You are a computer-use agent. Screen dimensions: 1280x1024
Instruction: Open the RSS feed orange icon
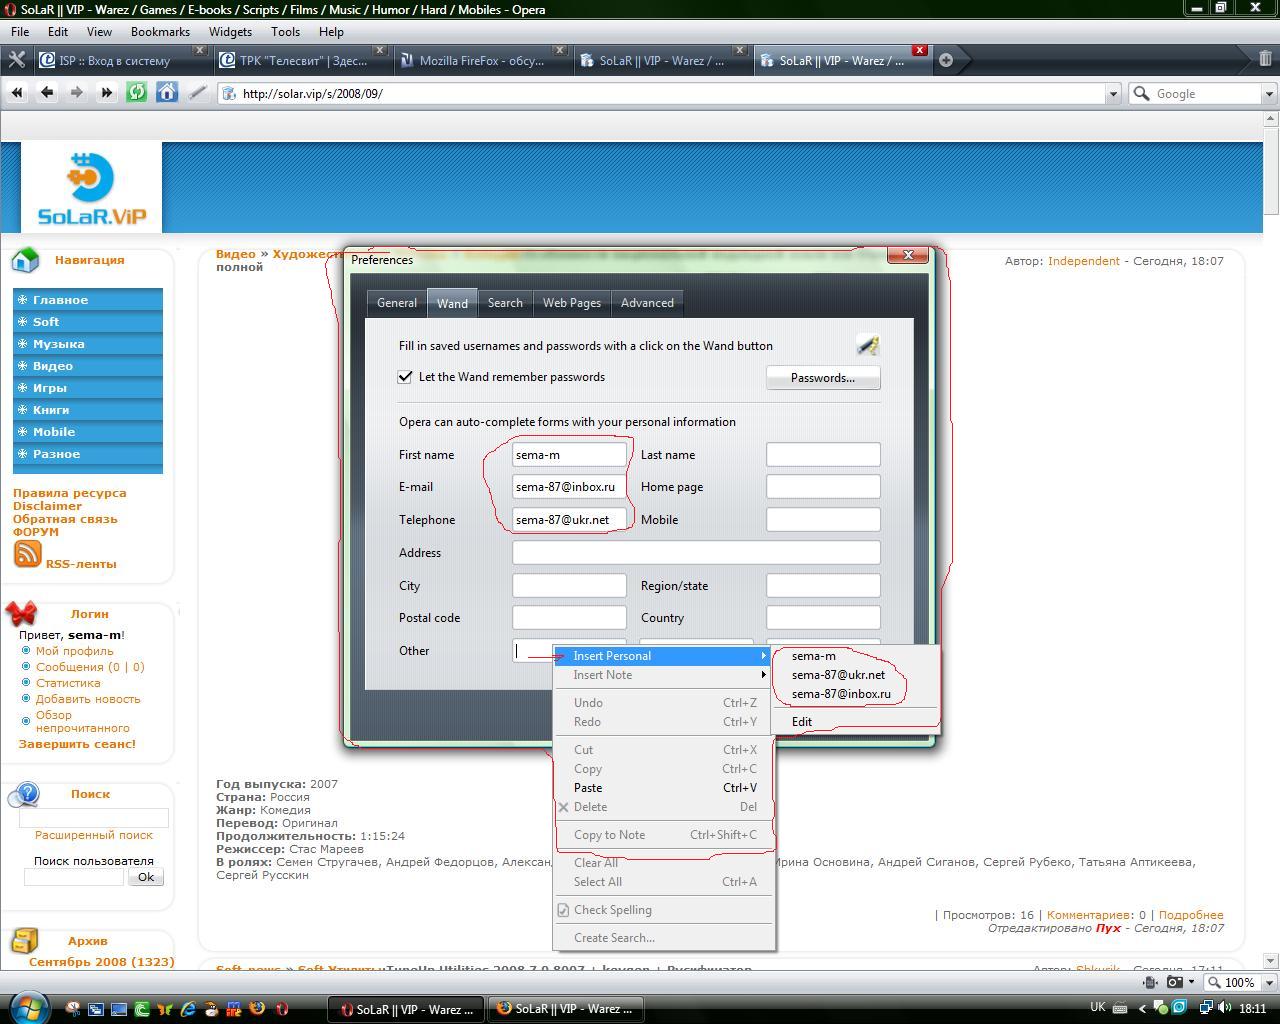[27, 553]
